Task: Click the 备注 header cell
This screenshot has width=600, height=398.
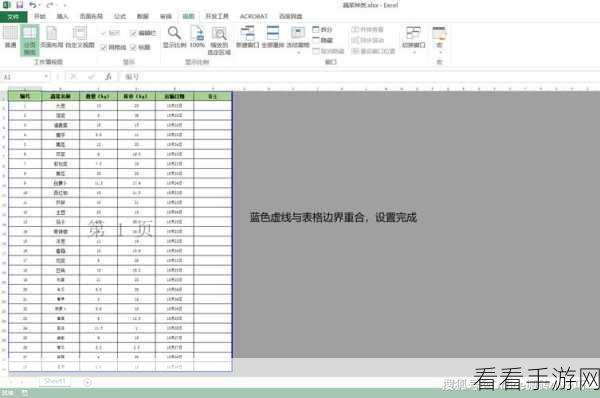Action: click(213, 96)
